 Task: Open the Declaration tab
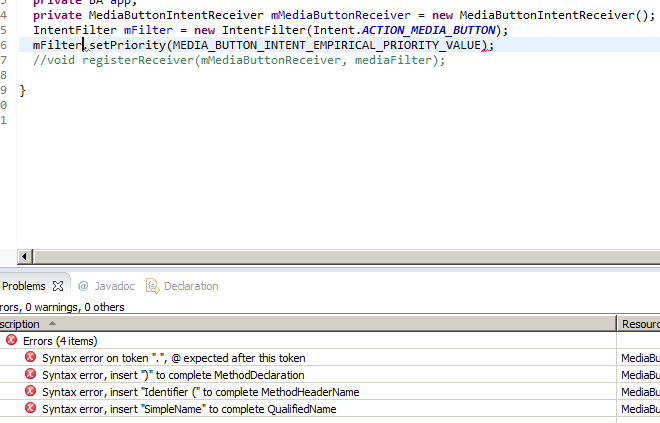(190, 286)
